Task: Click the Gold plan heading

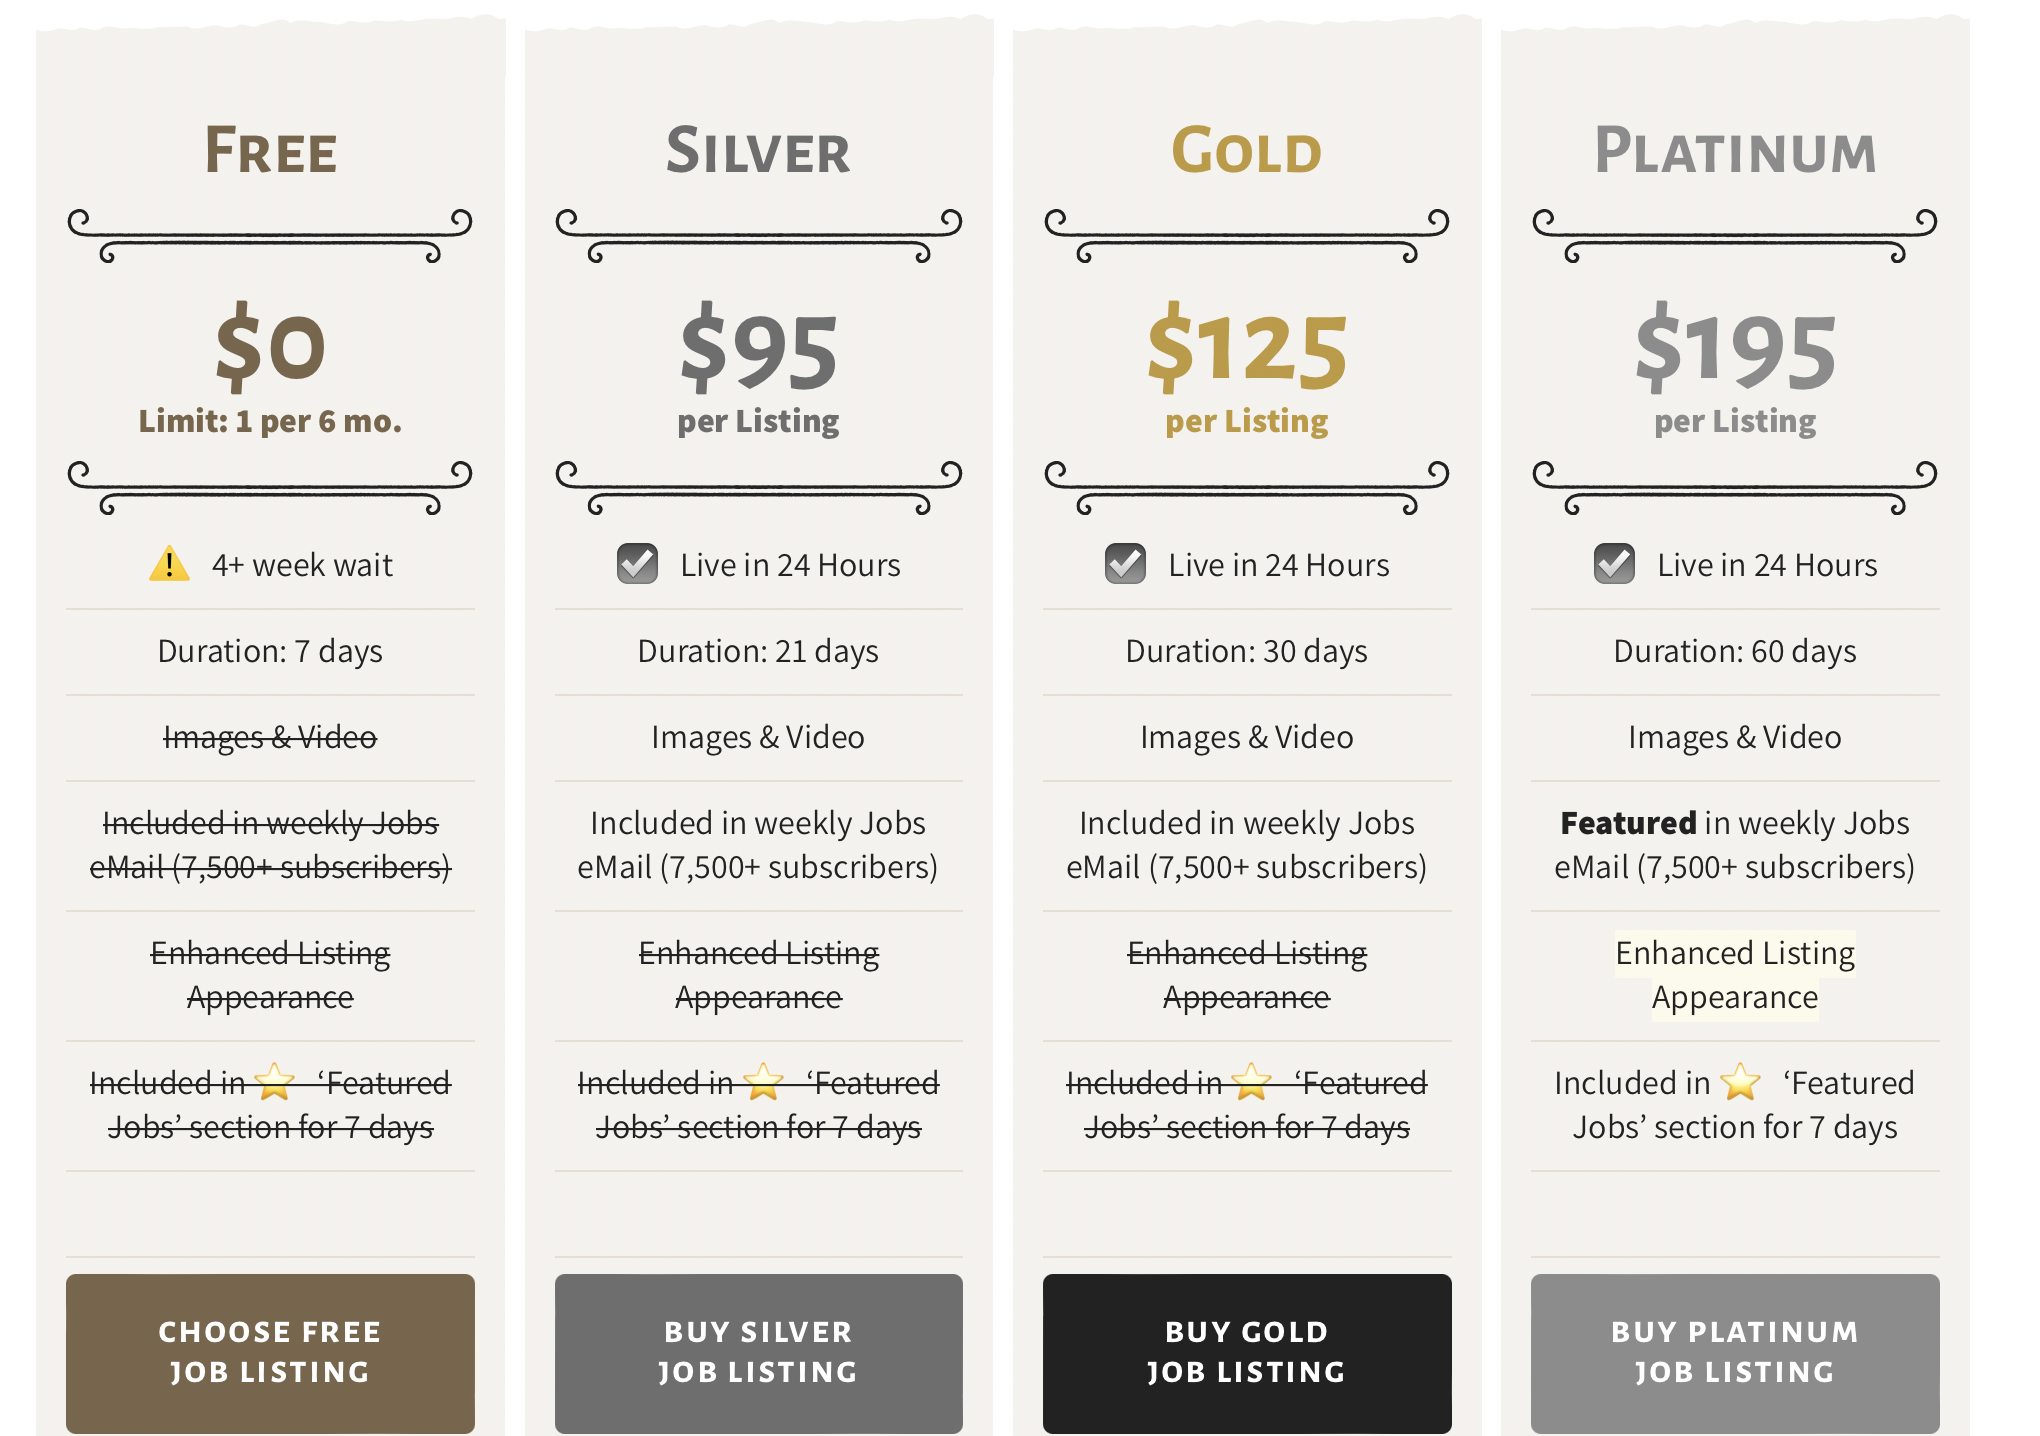Action: 1247,150
